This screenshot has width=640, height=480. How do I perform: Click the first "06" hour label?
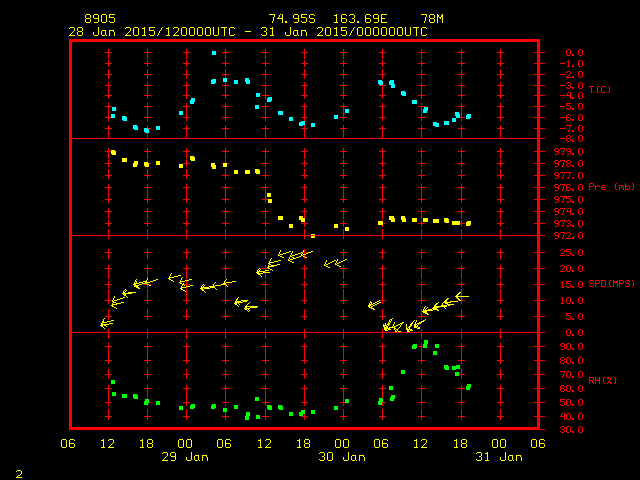point(68,444)
